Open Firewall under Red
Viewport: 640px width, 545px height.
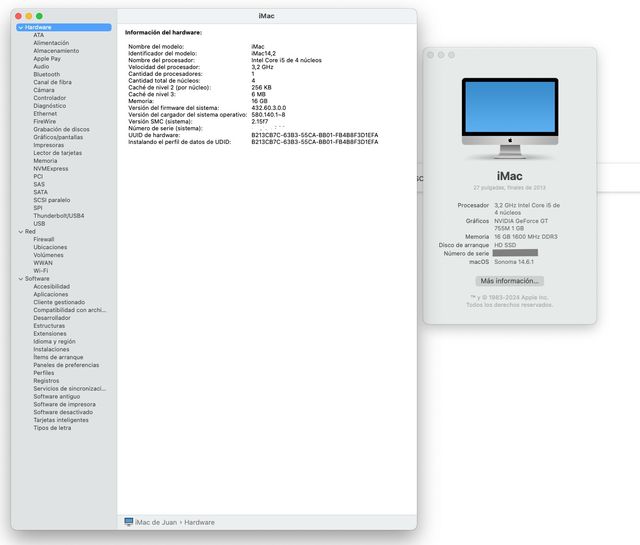pos(44,239)
